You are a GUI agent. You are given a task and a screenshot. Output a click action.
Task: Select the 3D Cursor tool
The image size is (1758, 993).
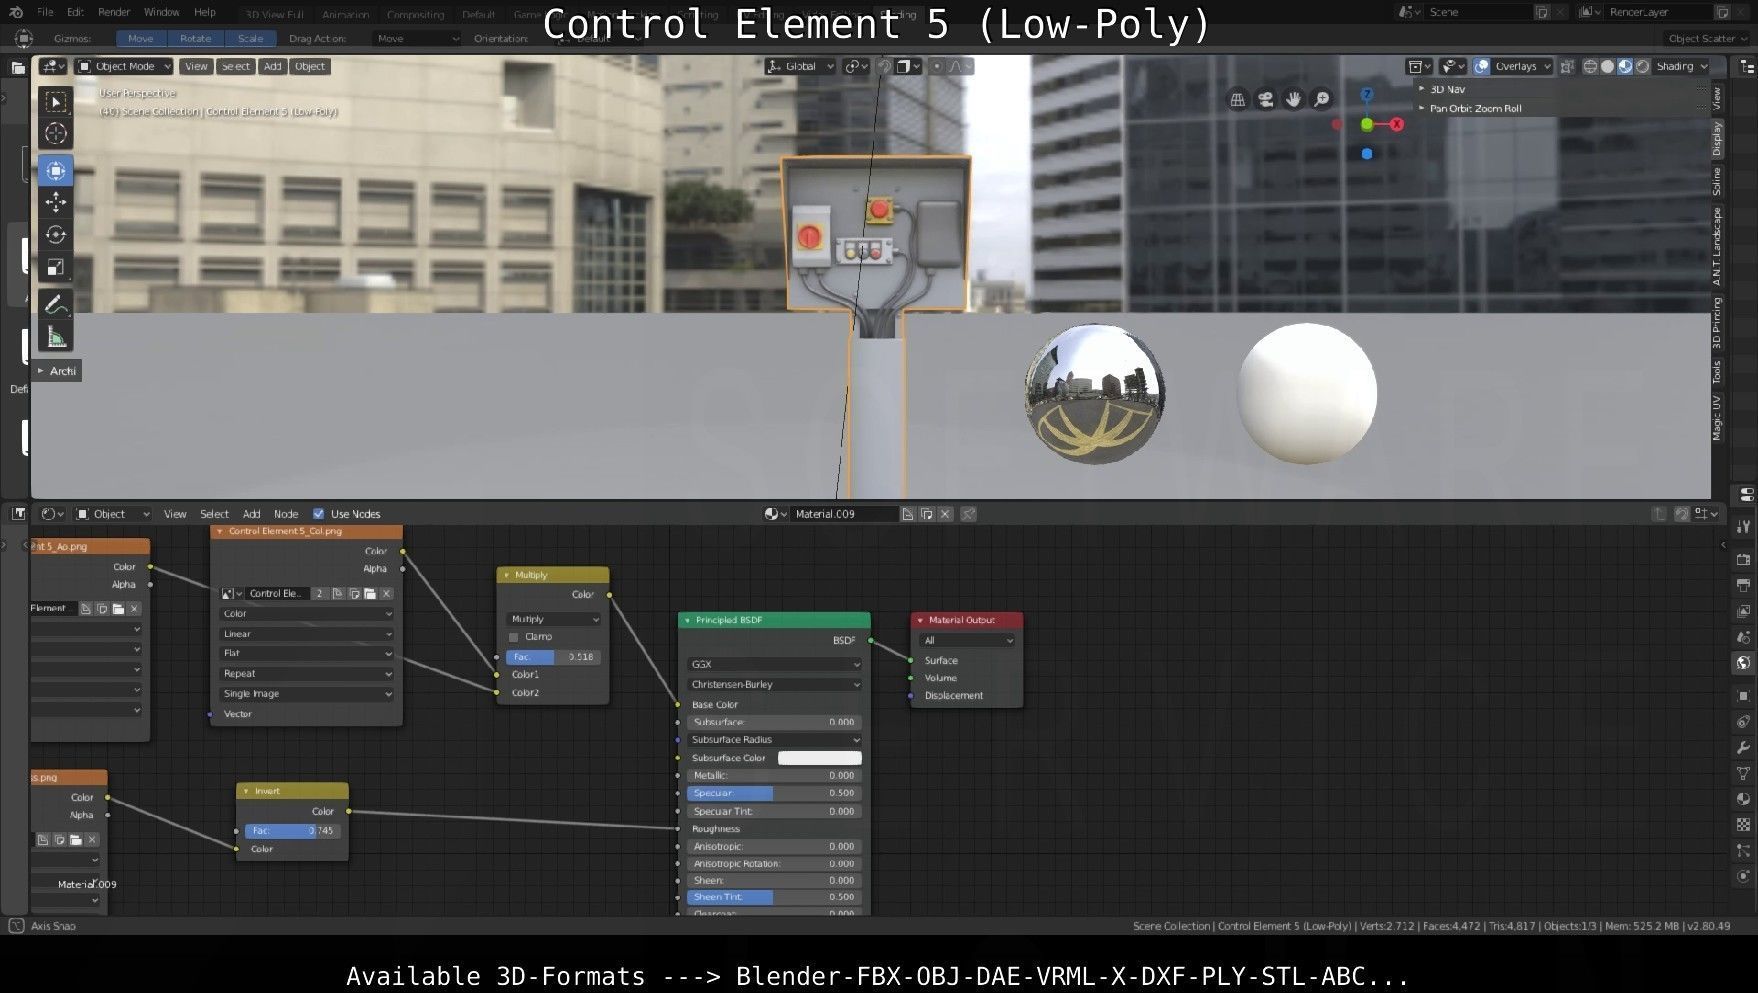[x=56, y=133]
